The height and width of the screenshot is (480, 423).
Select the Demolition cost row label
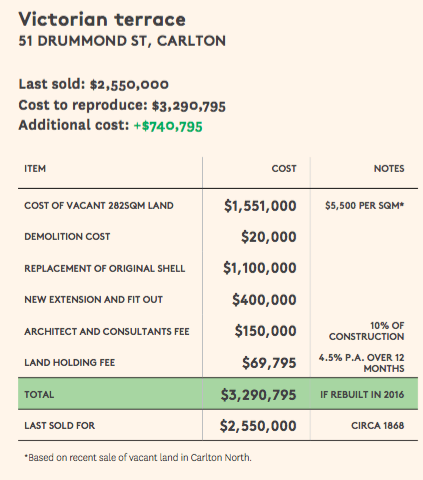pos(67,237)
